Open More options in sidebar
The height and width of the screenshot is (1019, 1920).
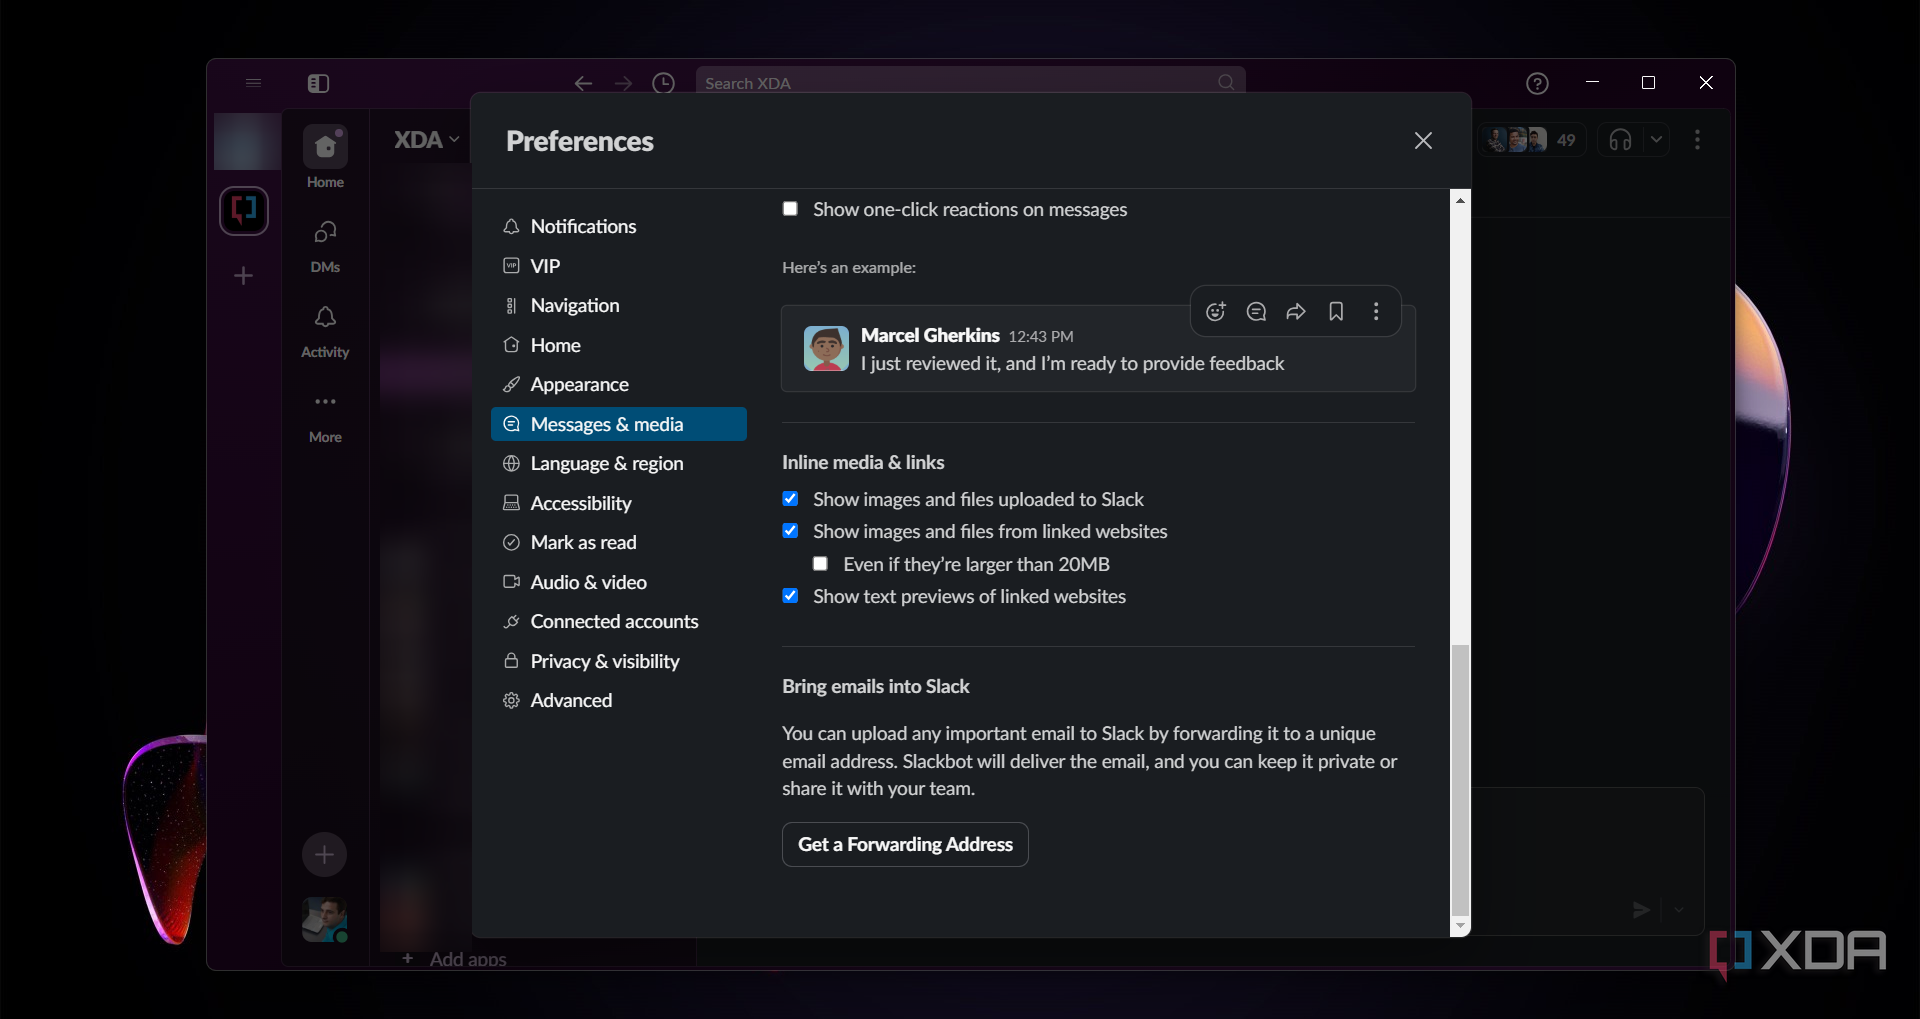325,417
